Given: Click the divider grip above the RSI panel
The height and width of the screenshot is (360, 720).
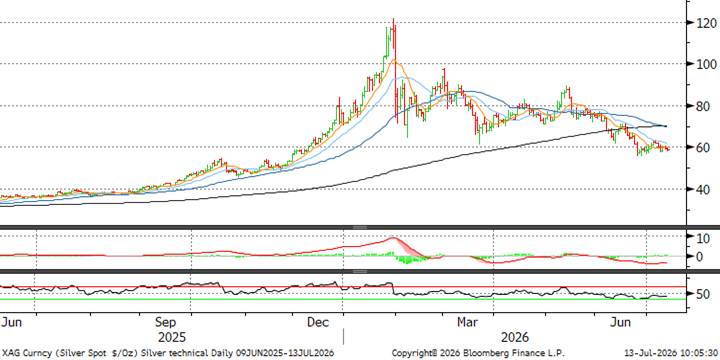Looking at the screenshot, I should pos(360,272).
